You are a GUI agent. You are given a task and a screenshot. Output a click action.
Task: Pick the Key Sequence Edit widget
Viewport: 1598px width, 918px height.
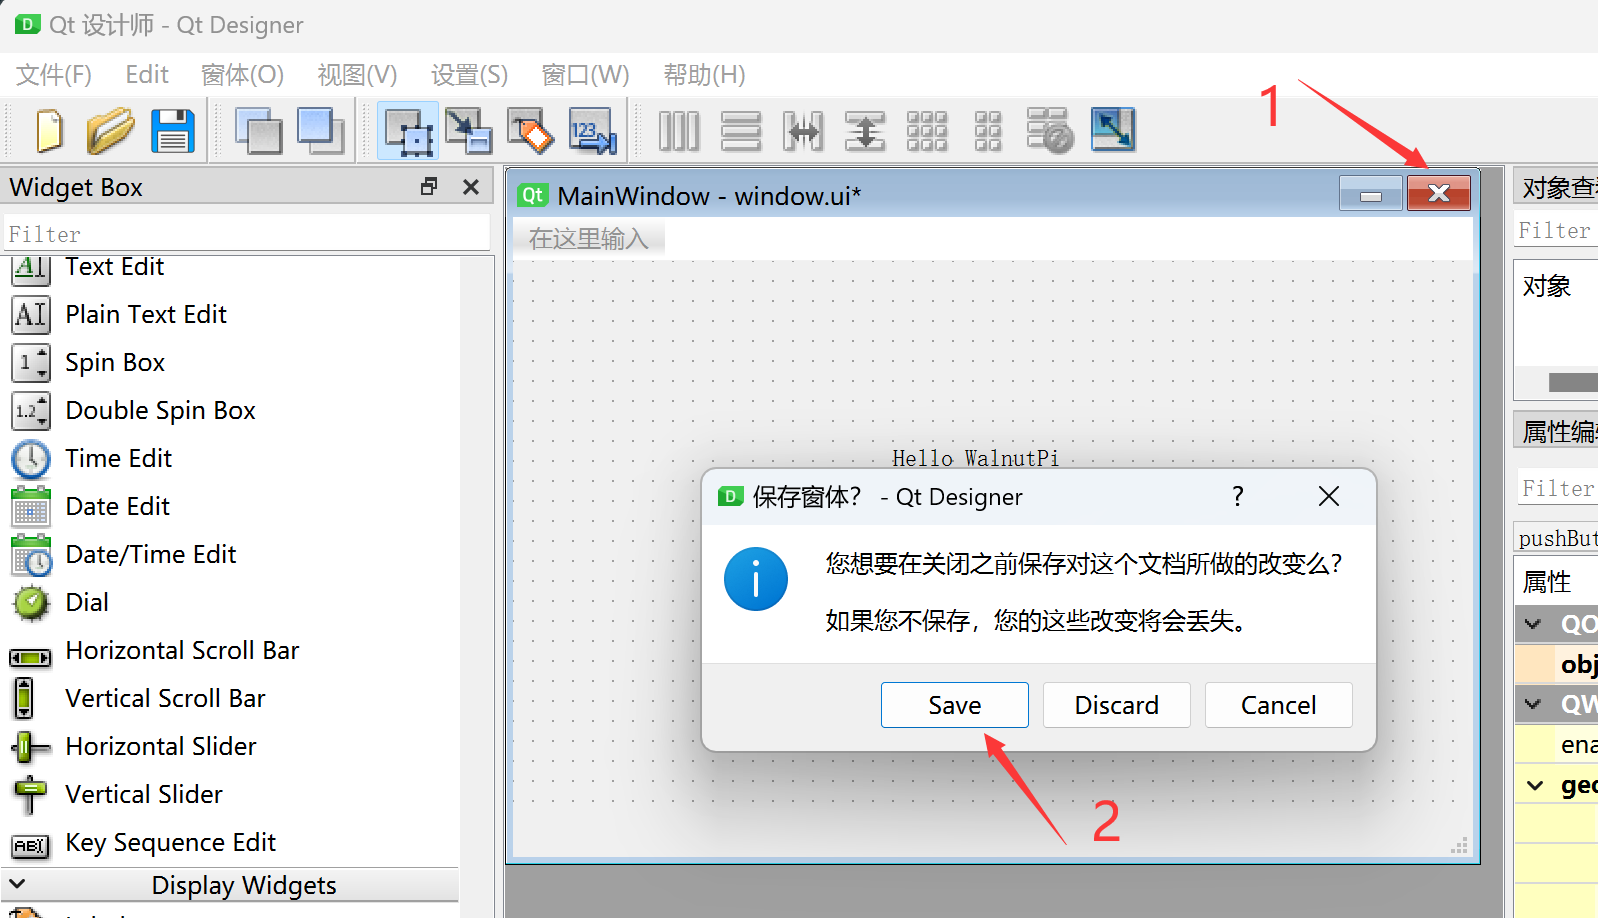[x=170, y=843]
